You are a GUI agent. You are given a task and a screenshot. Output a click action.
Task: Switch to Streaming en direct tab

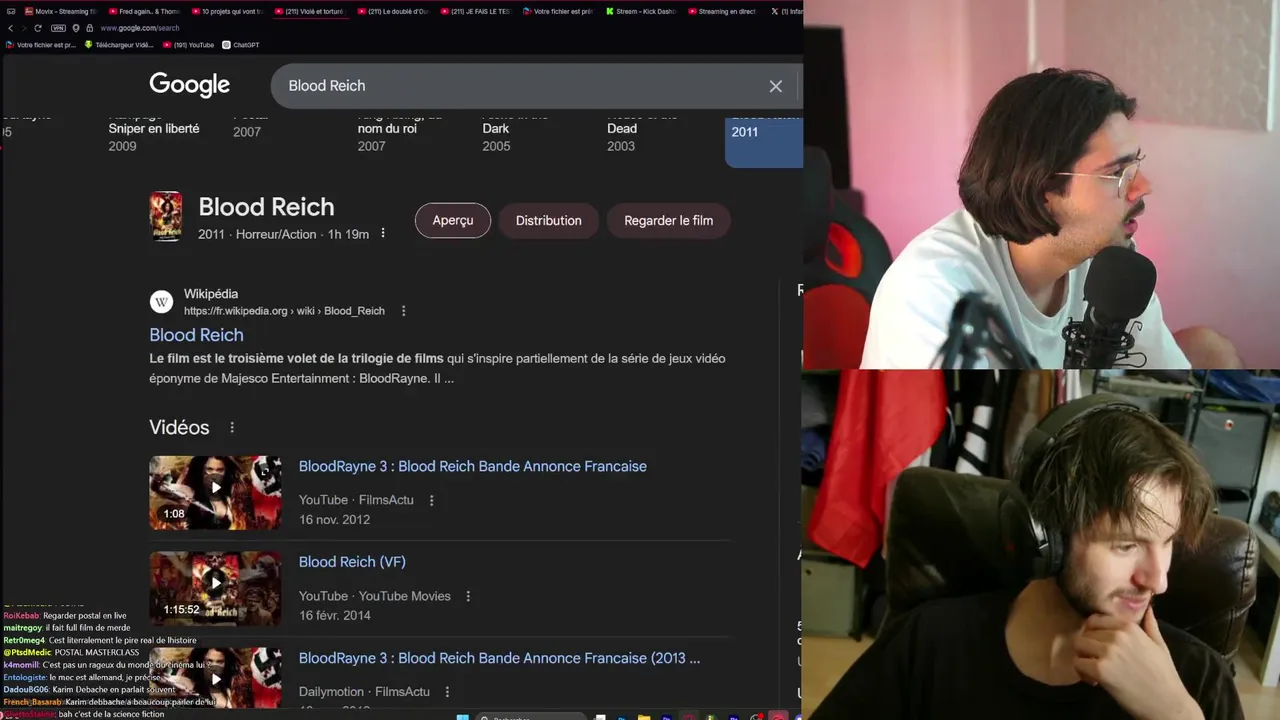click(722, 11)
